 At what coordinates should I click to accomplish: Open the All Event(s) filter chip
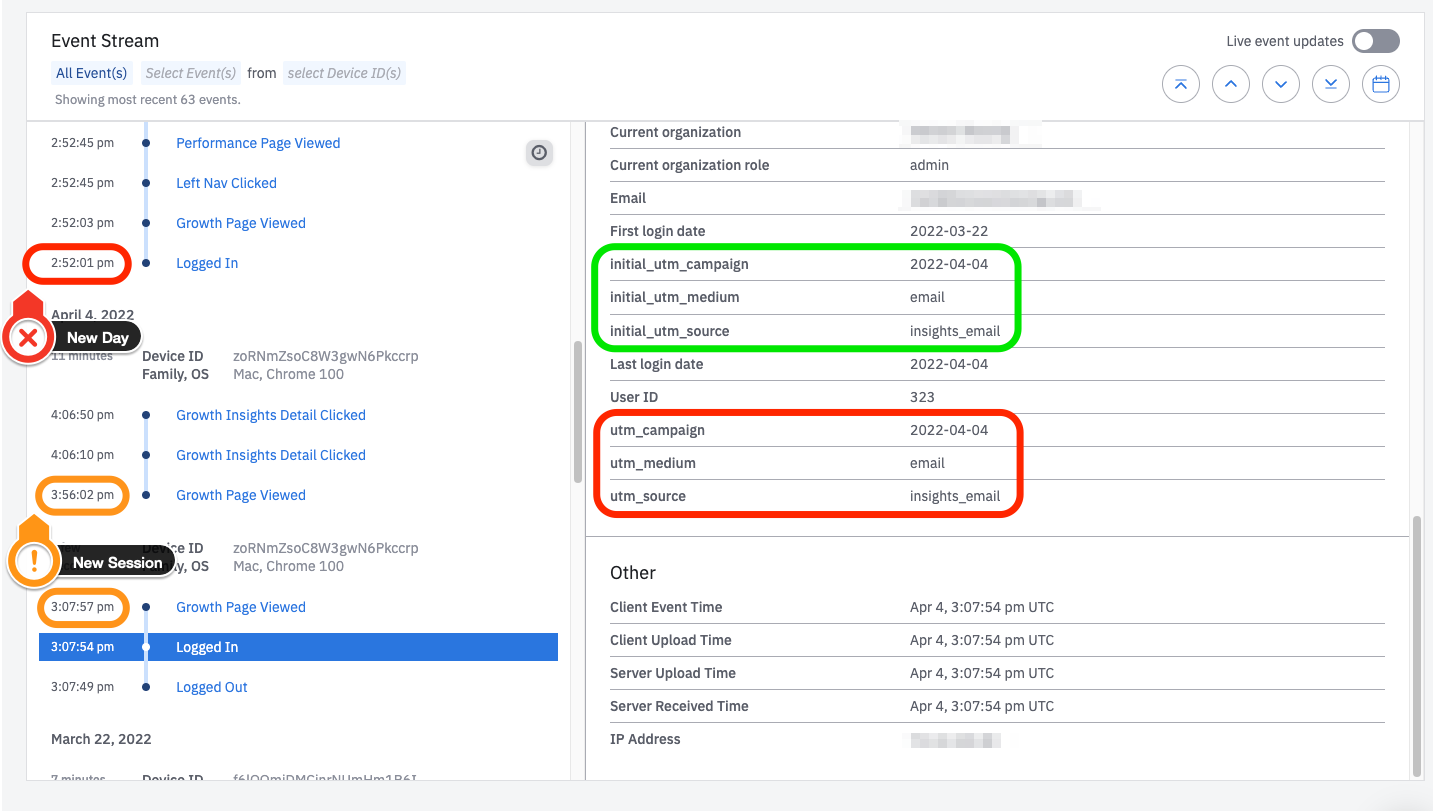92,73
